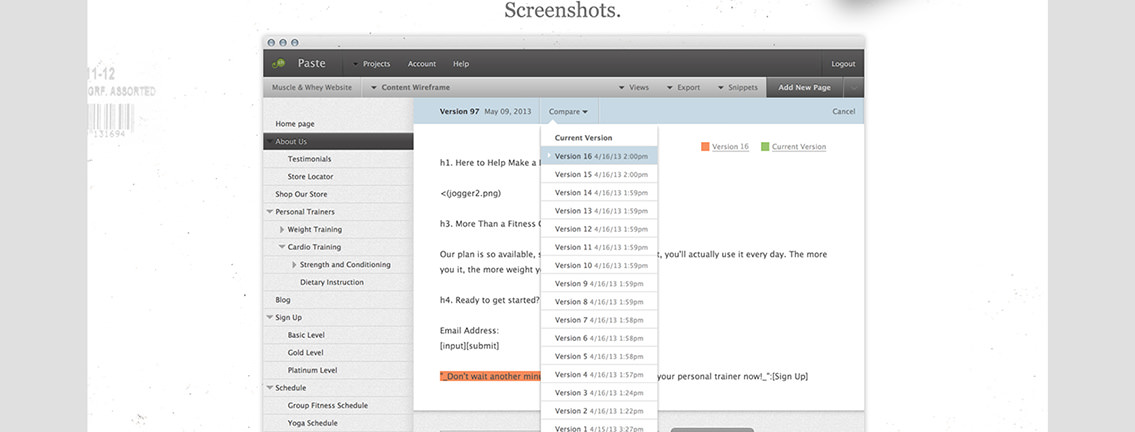Viewport: 1135px width, 432px height.
Task: Select Version 7 in the dropdown list
Action: pyautogui.click(x=599, y=320)
